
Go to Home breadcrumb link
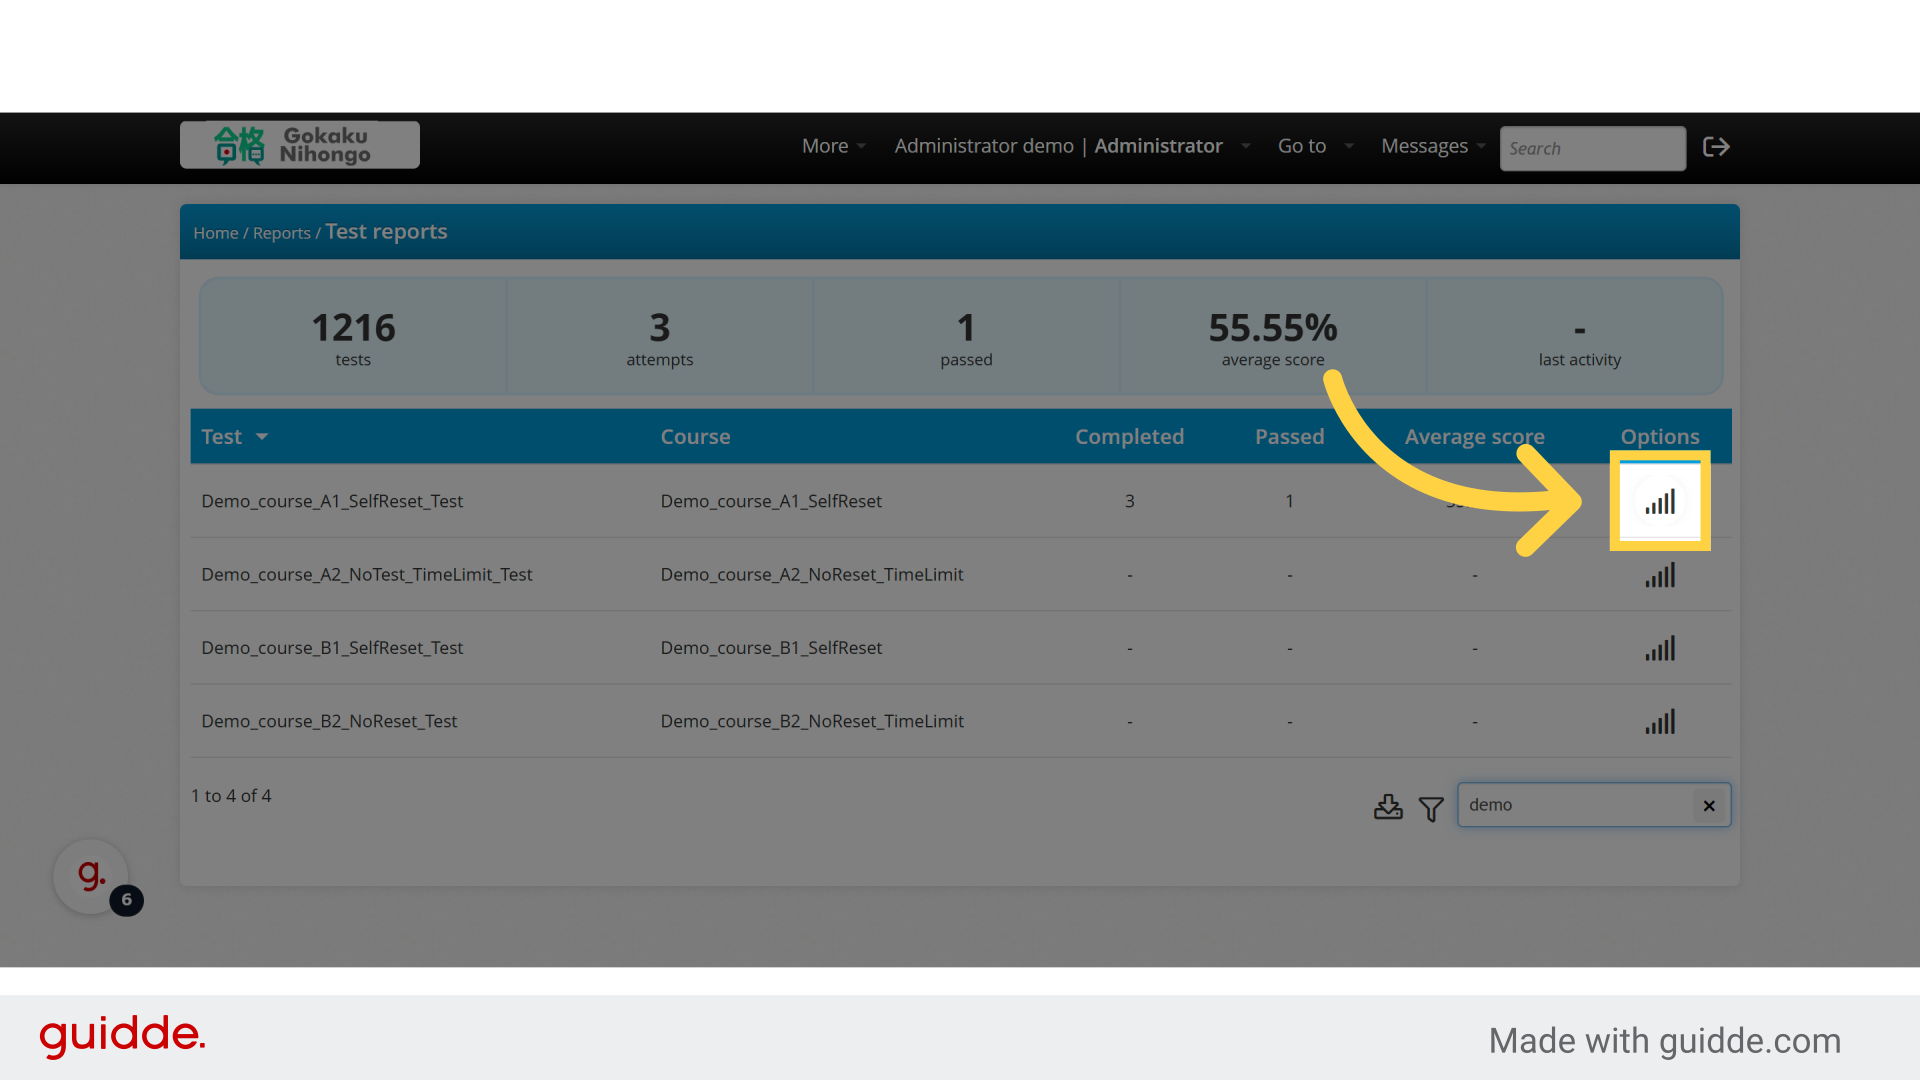pyautogui.click(x=215, y=233)
